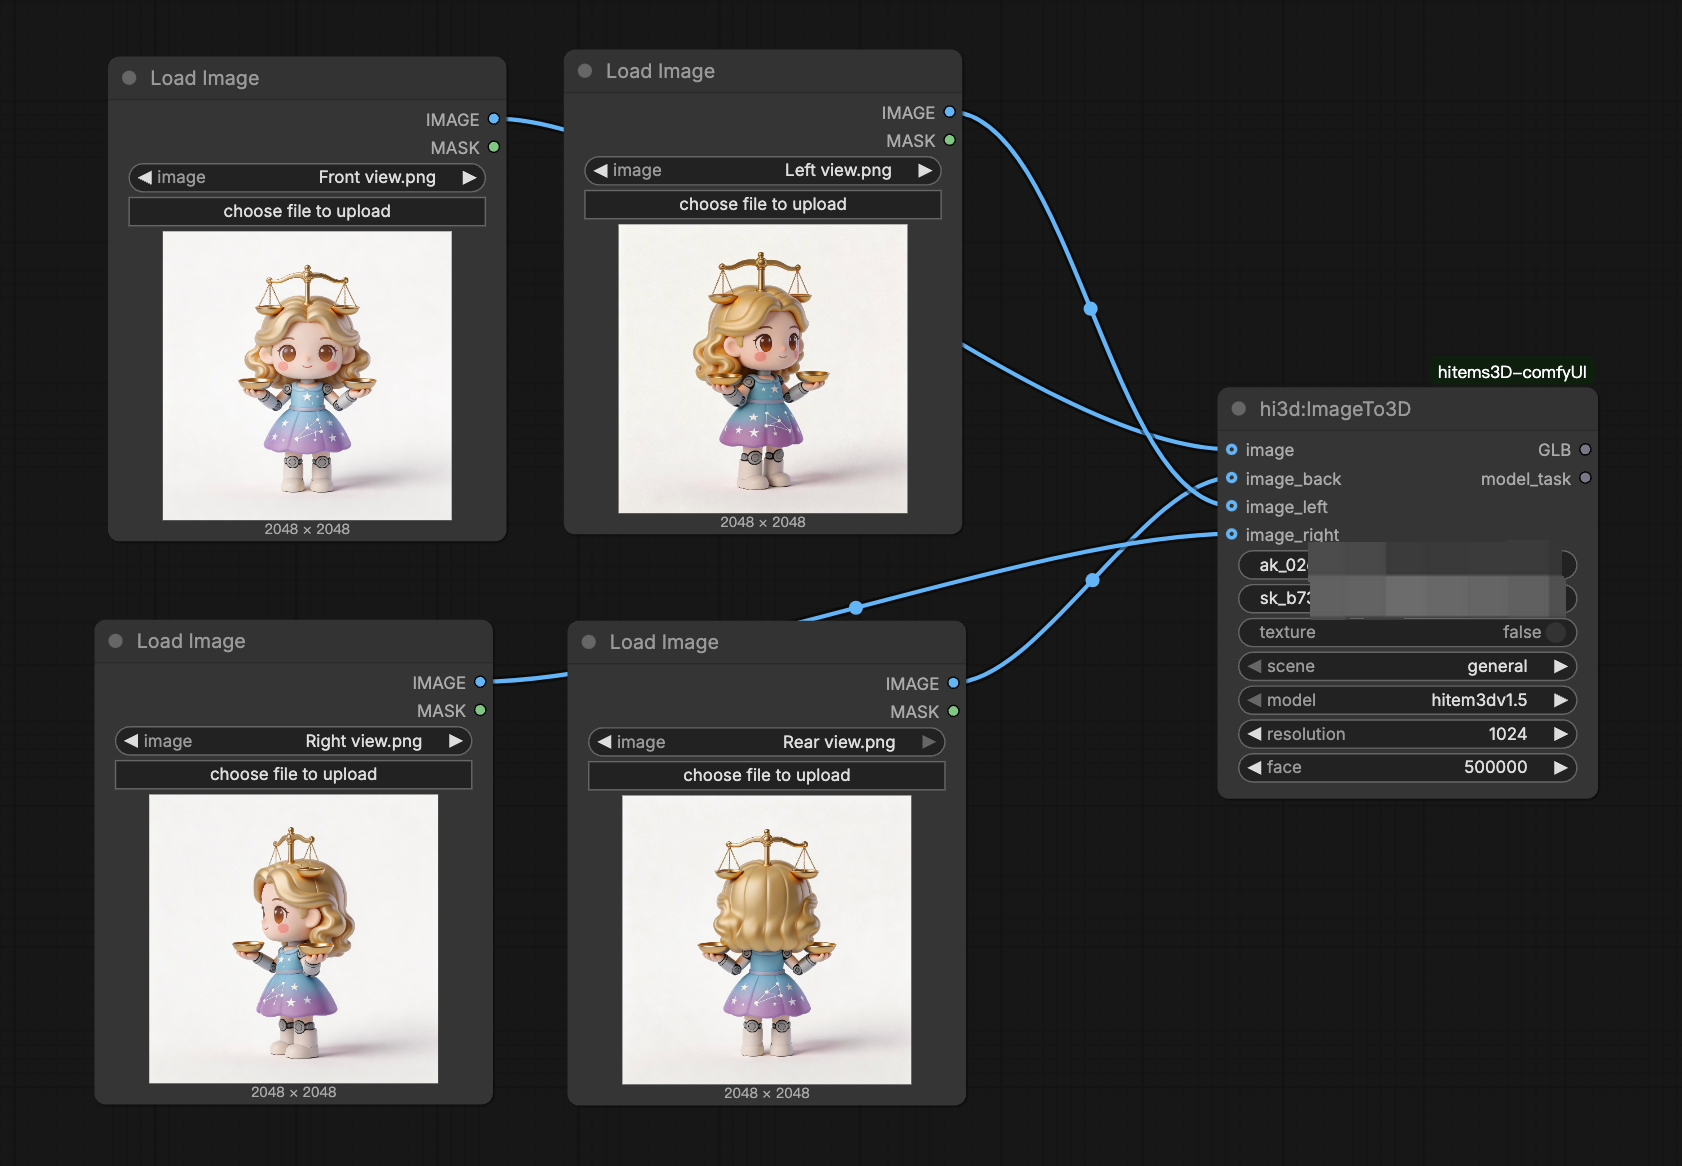The width and height of the screenshot is (1682, 1166).
Task: Open the model hitem3dv1.5 dropdown
Action: click(1406, 700)
